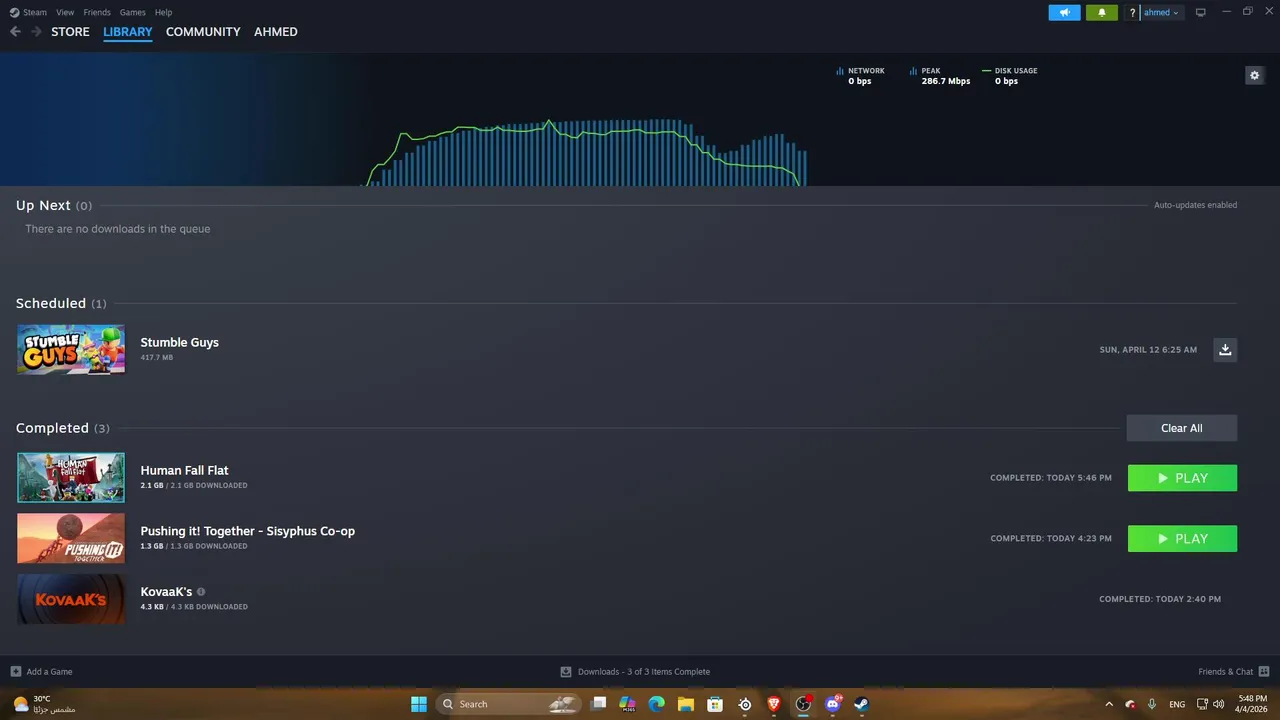Click the Human Fall Flat thumbnail

point(71,478)
